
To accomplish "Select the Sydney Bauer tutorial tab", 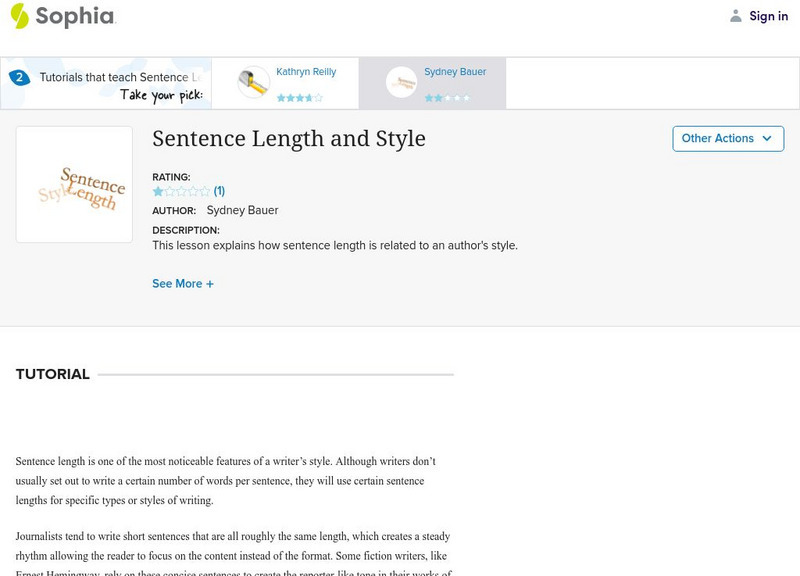I will [454, 72].
